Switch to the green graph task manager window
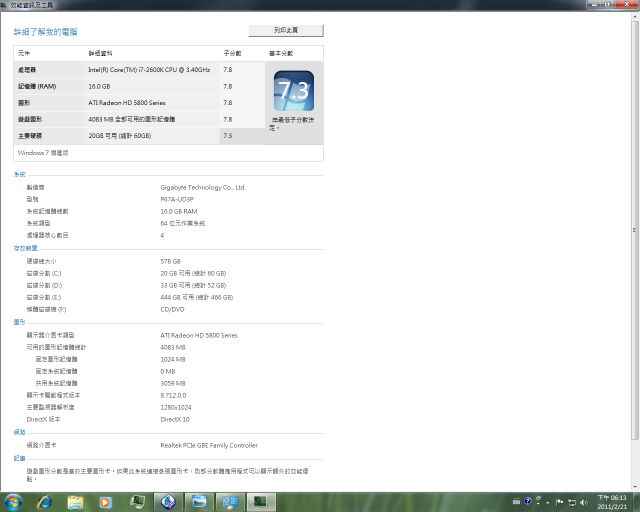The image size is (640, 512). point(261,502)
